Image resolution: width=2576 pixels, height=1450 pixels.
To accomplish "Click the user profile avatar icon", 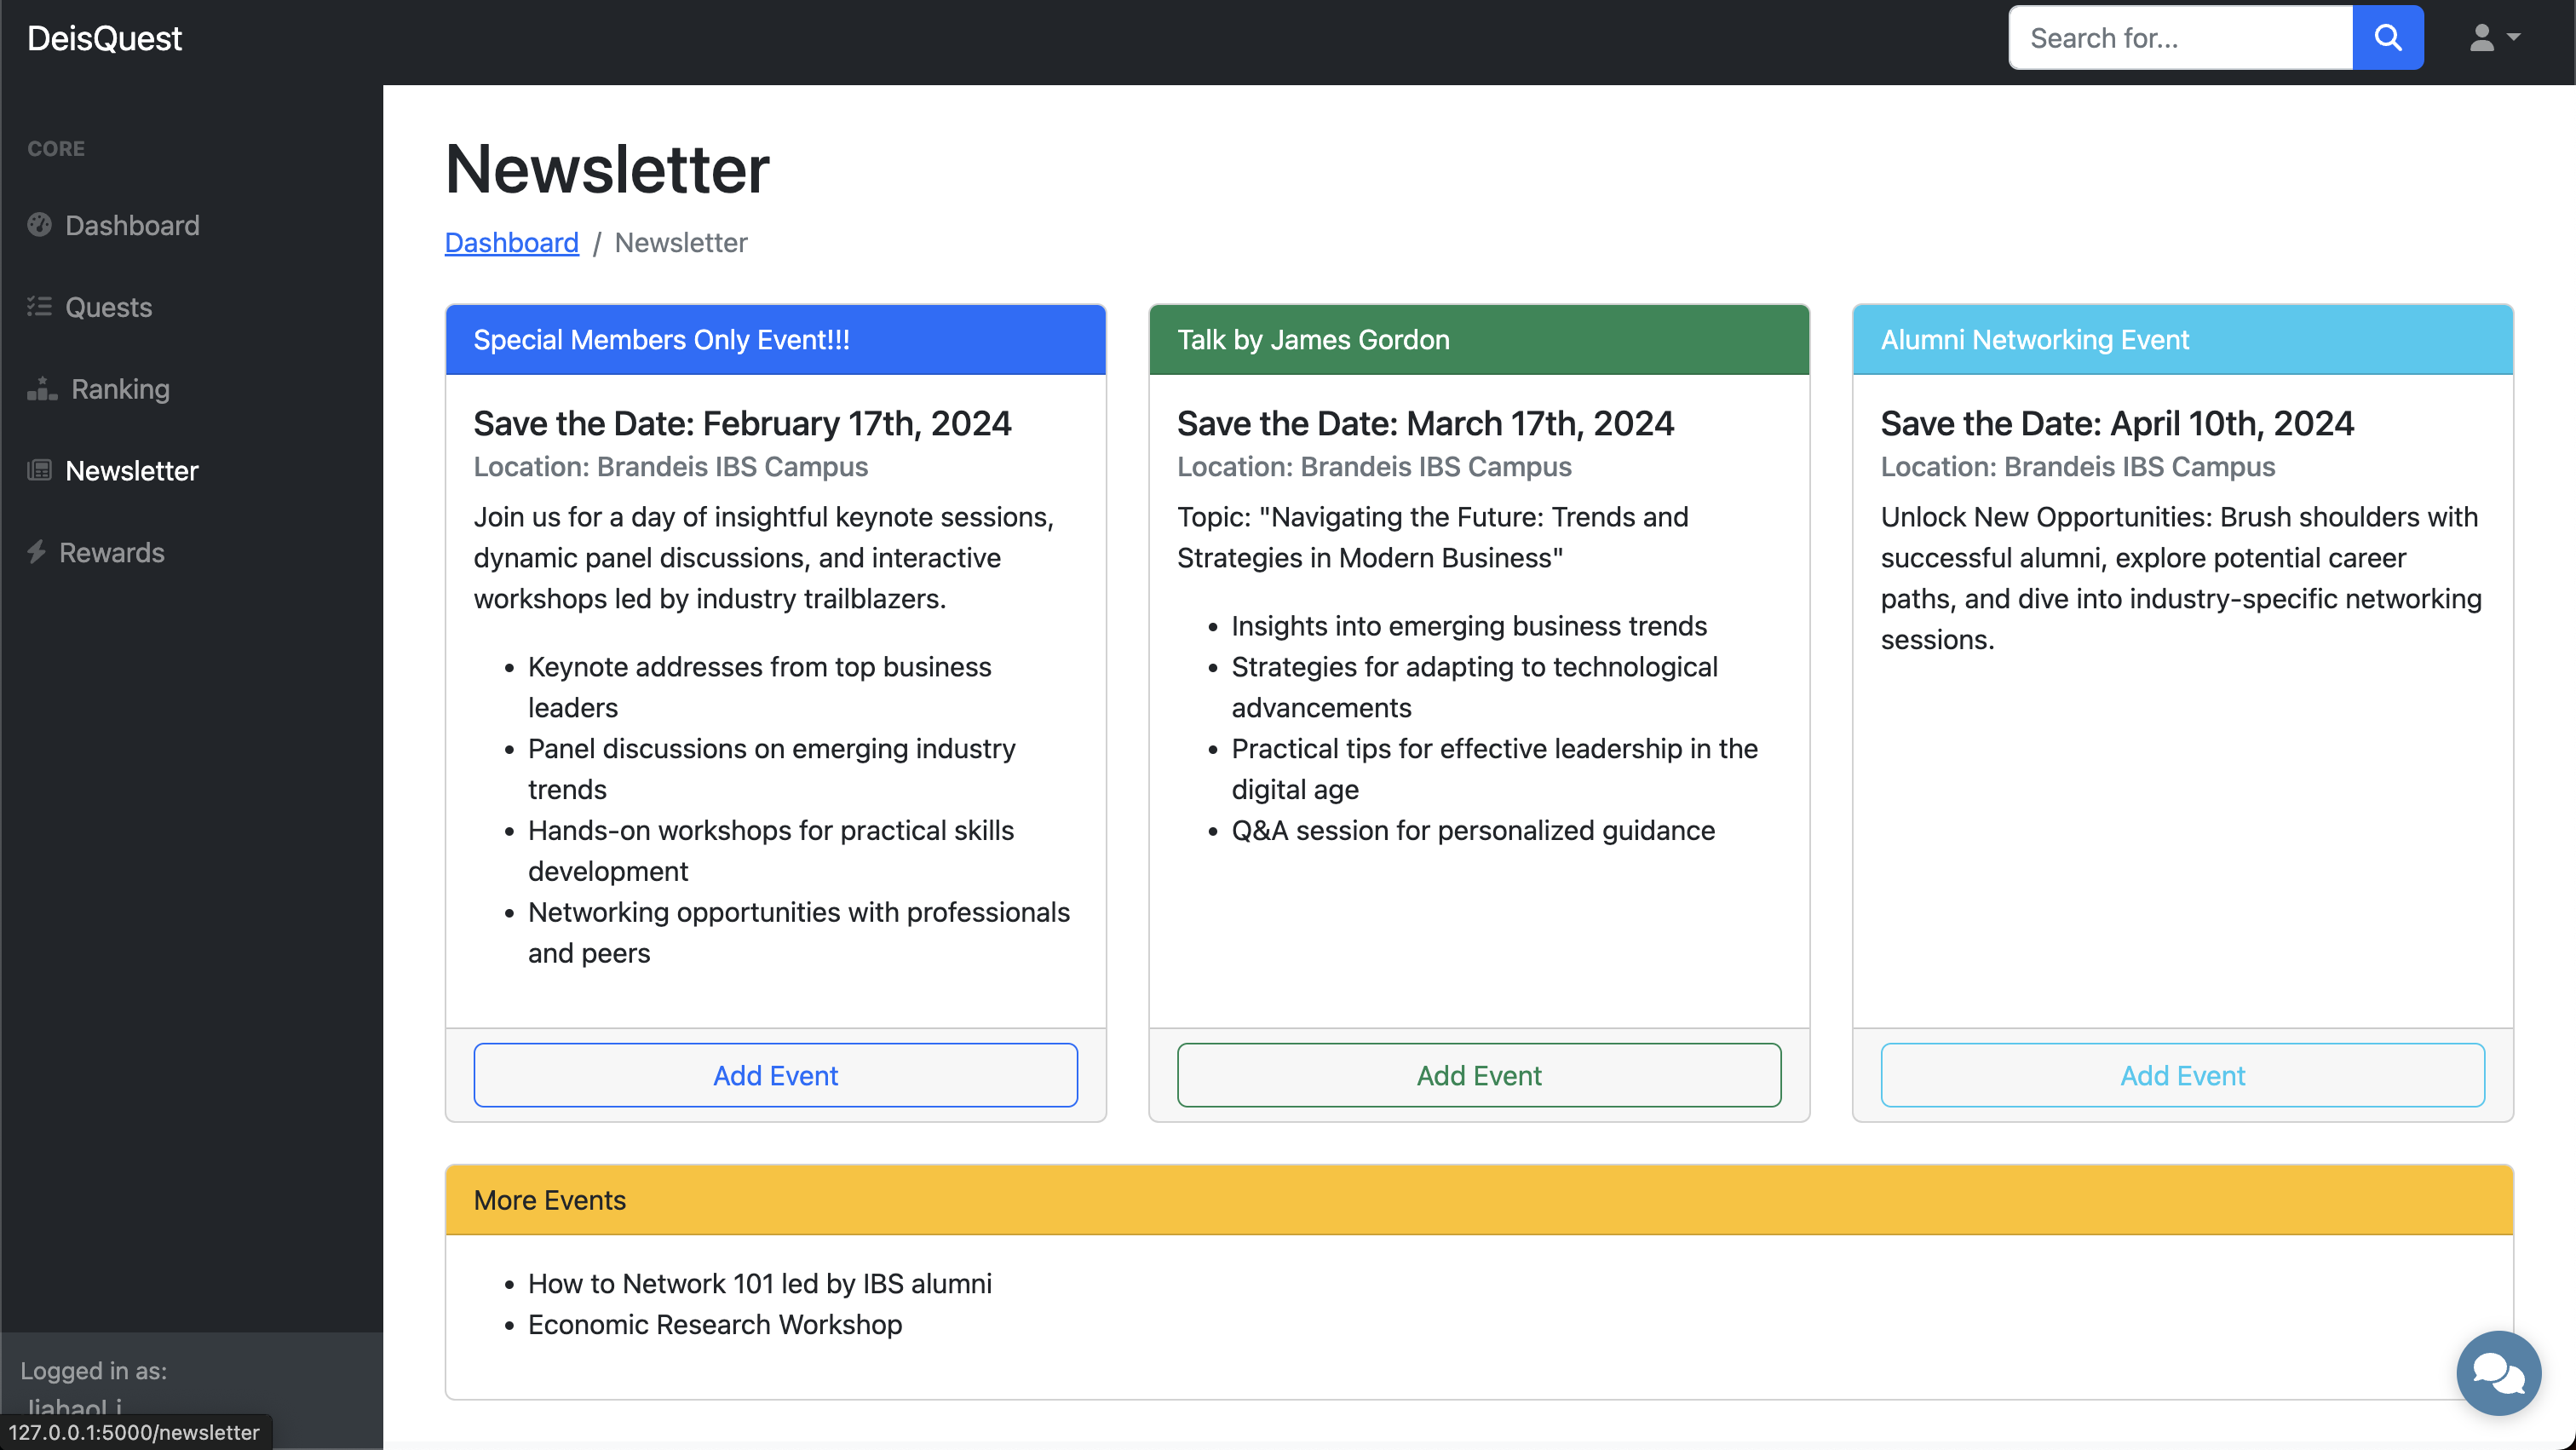I will pos(2481,38).
